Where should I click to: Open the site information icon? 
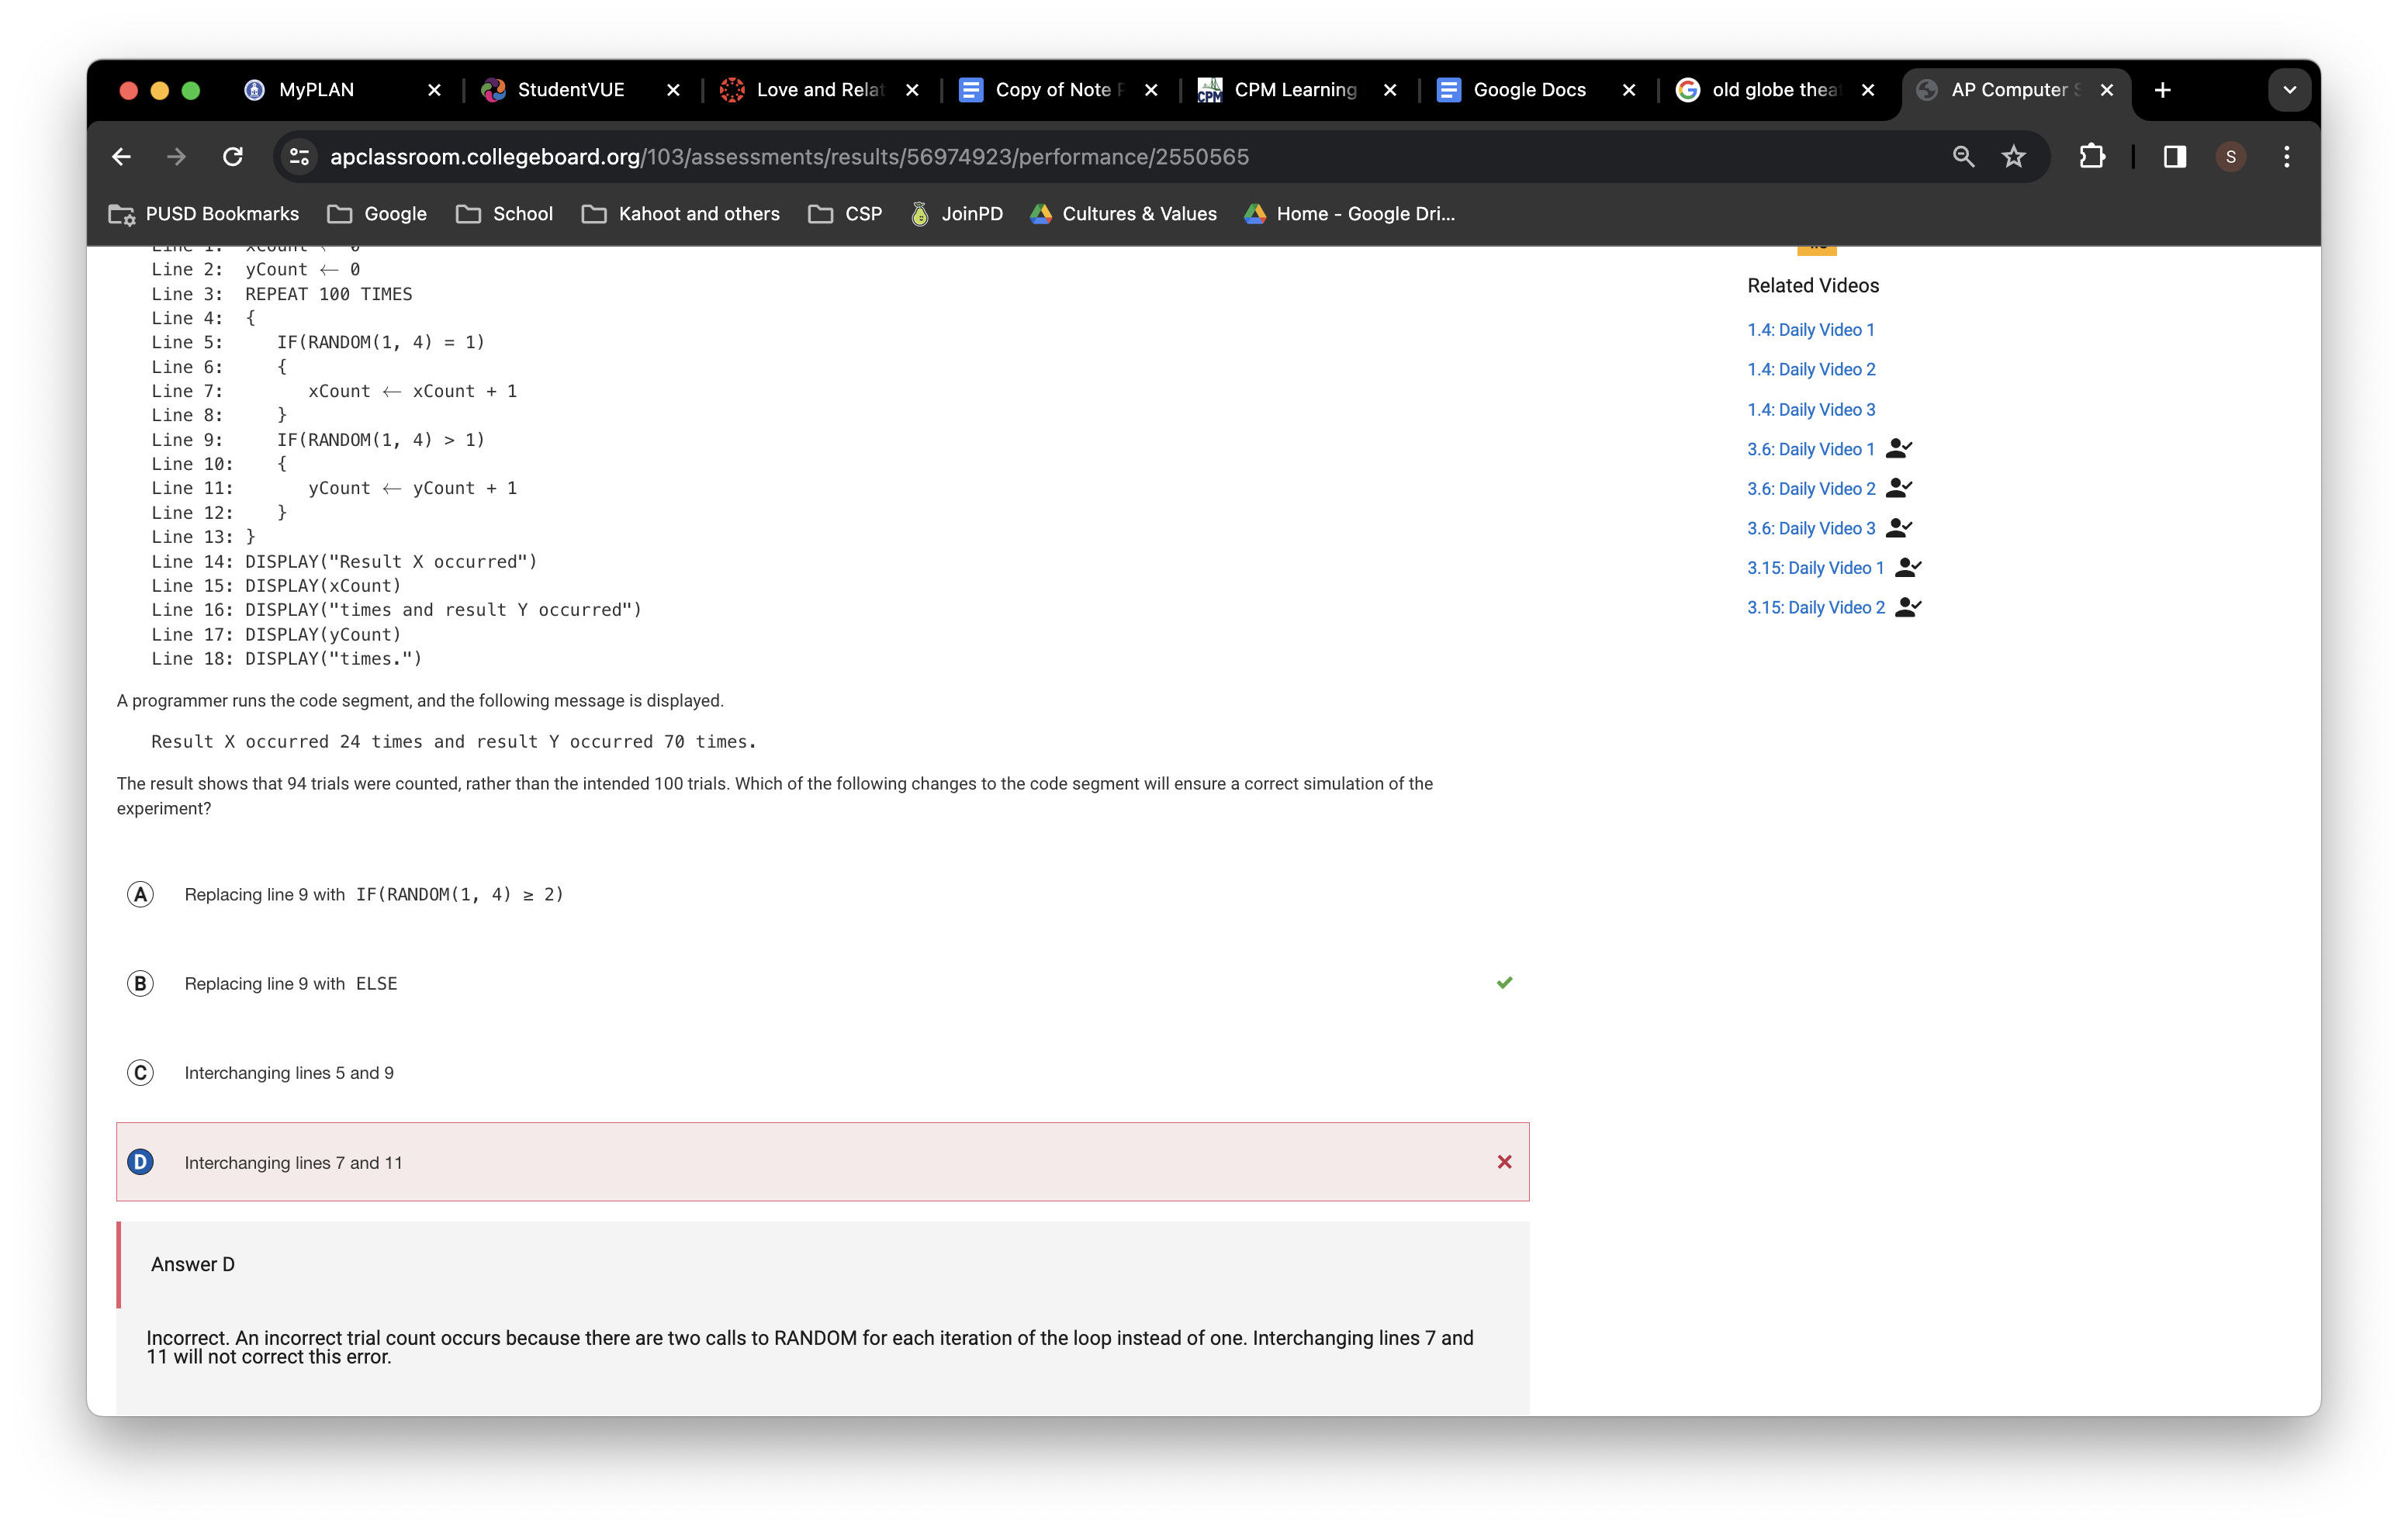click(299, 157)
